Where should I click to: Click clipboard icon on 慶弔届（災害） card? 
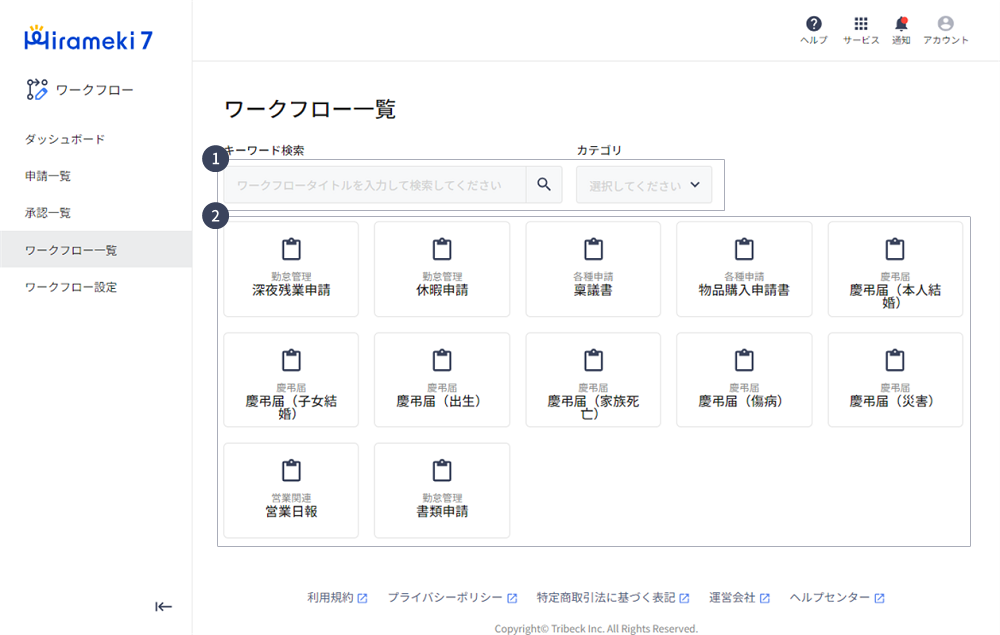point(895,360)
